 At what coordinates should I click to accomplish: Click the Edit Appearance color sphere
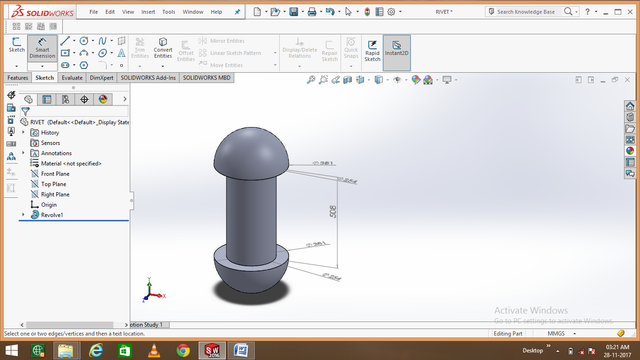click(416, 80)
